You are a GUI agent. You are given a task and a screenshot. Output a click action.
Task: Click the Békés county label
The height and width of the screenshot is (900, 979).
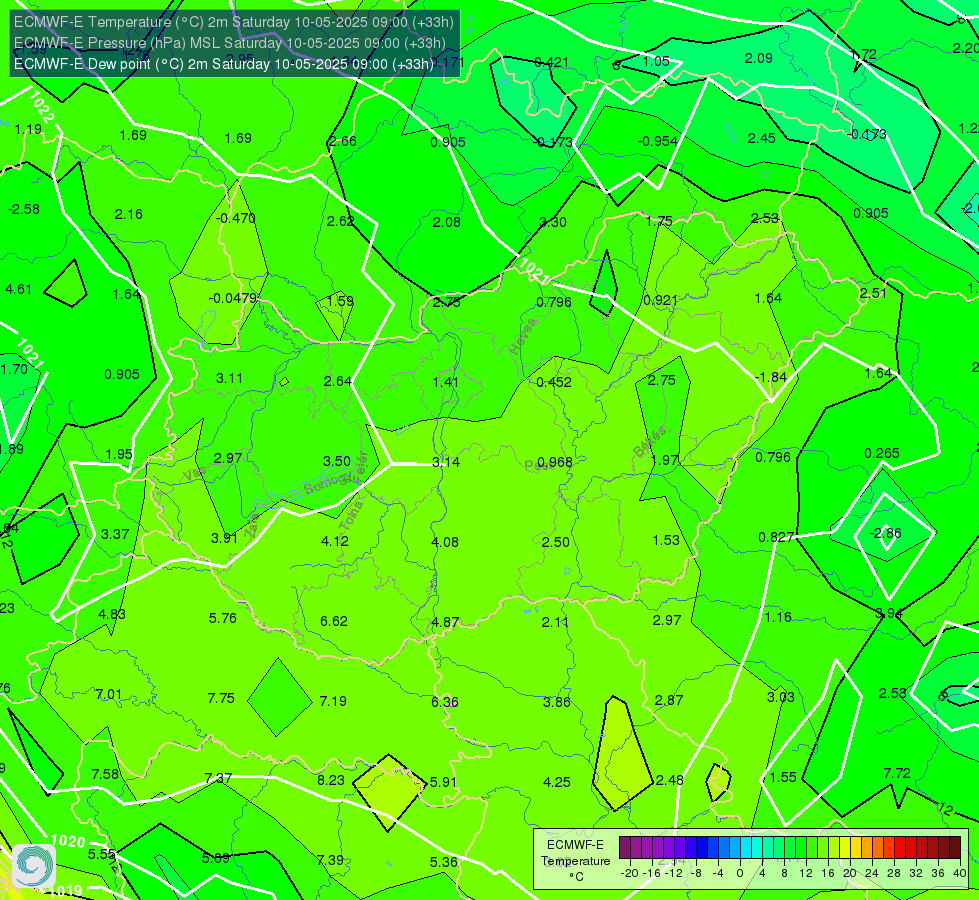(649, 443)
